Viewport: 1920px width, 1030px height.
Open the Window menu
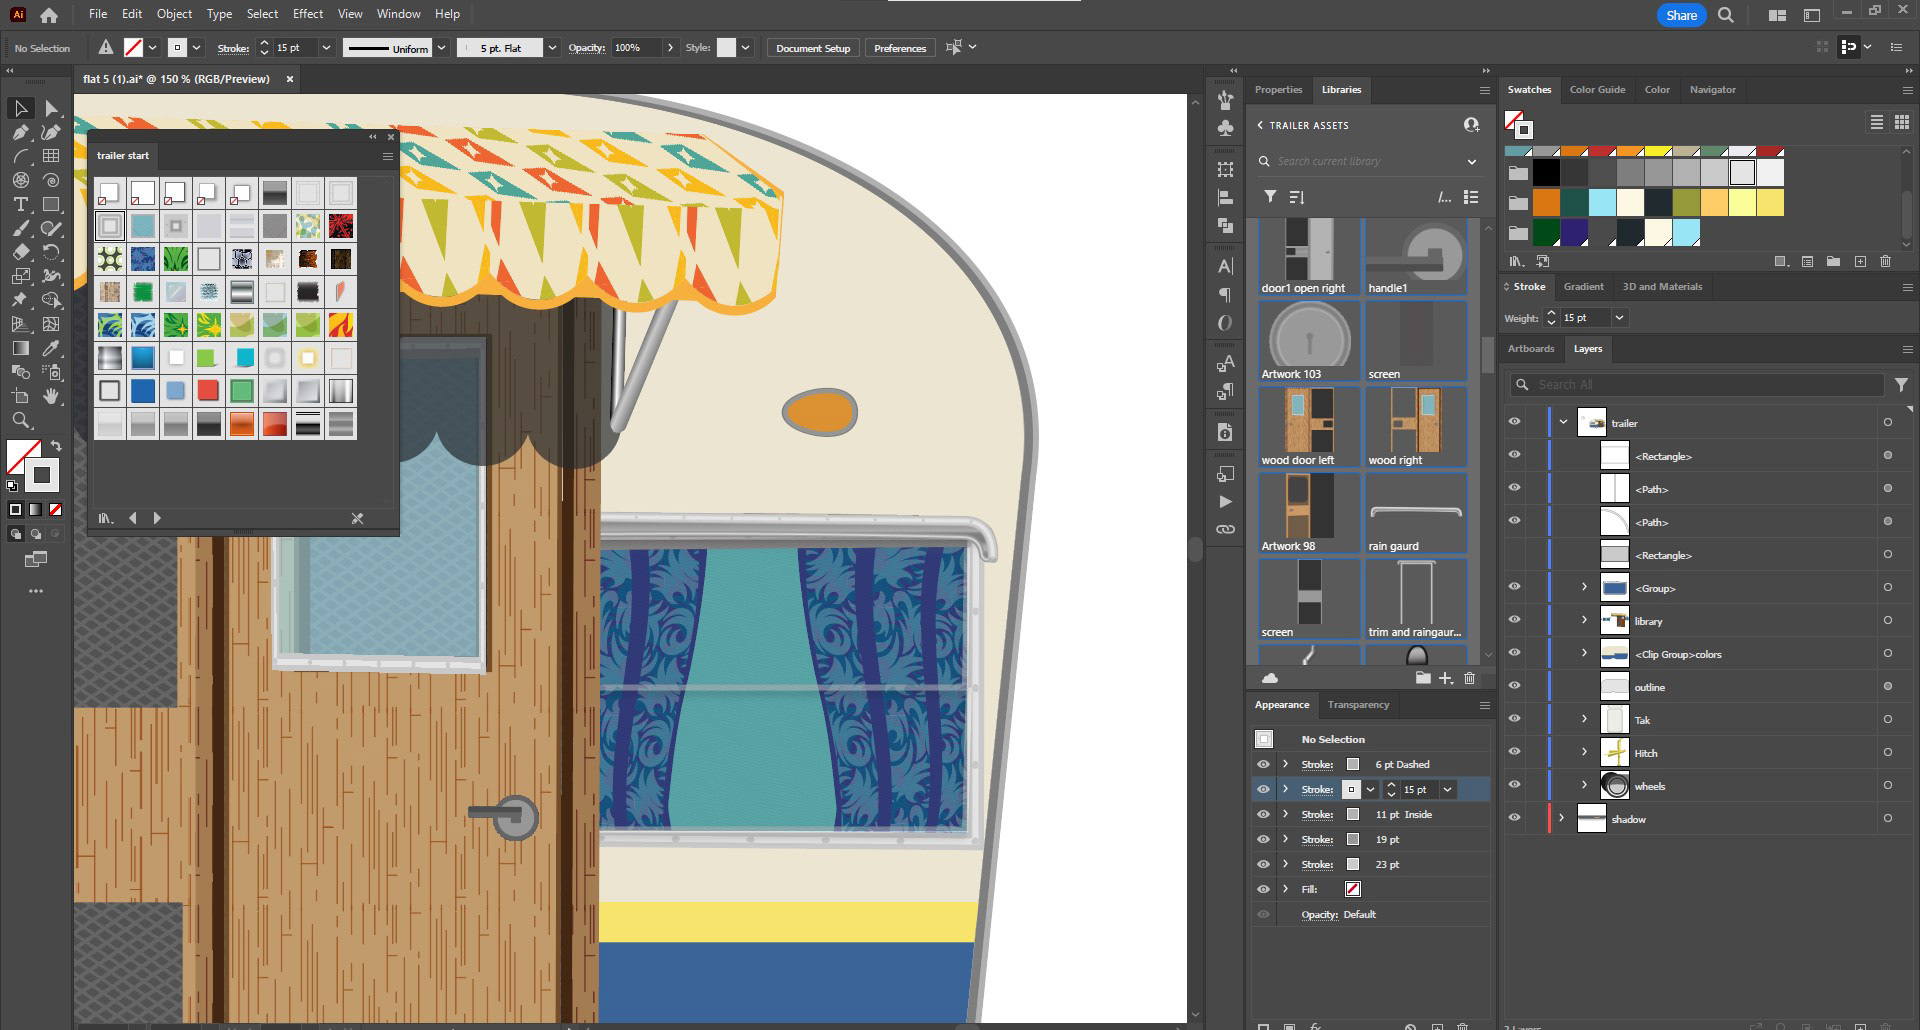(x=398, y=14)
